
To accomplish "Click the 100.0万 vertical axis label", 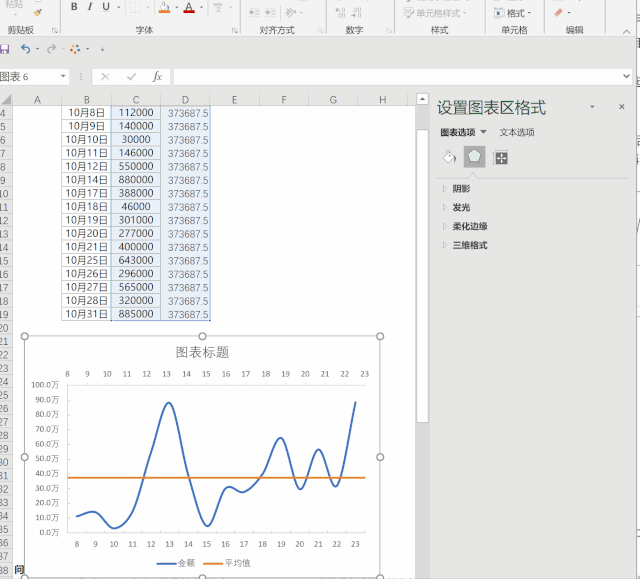I will 45,385.
